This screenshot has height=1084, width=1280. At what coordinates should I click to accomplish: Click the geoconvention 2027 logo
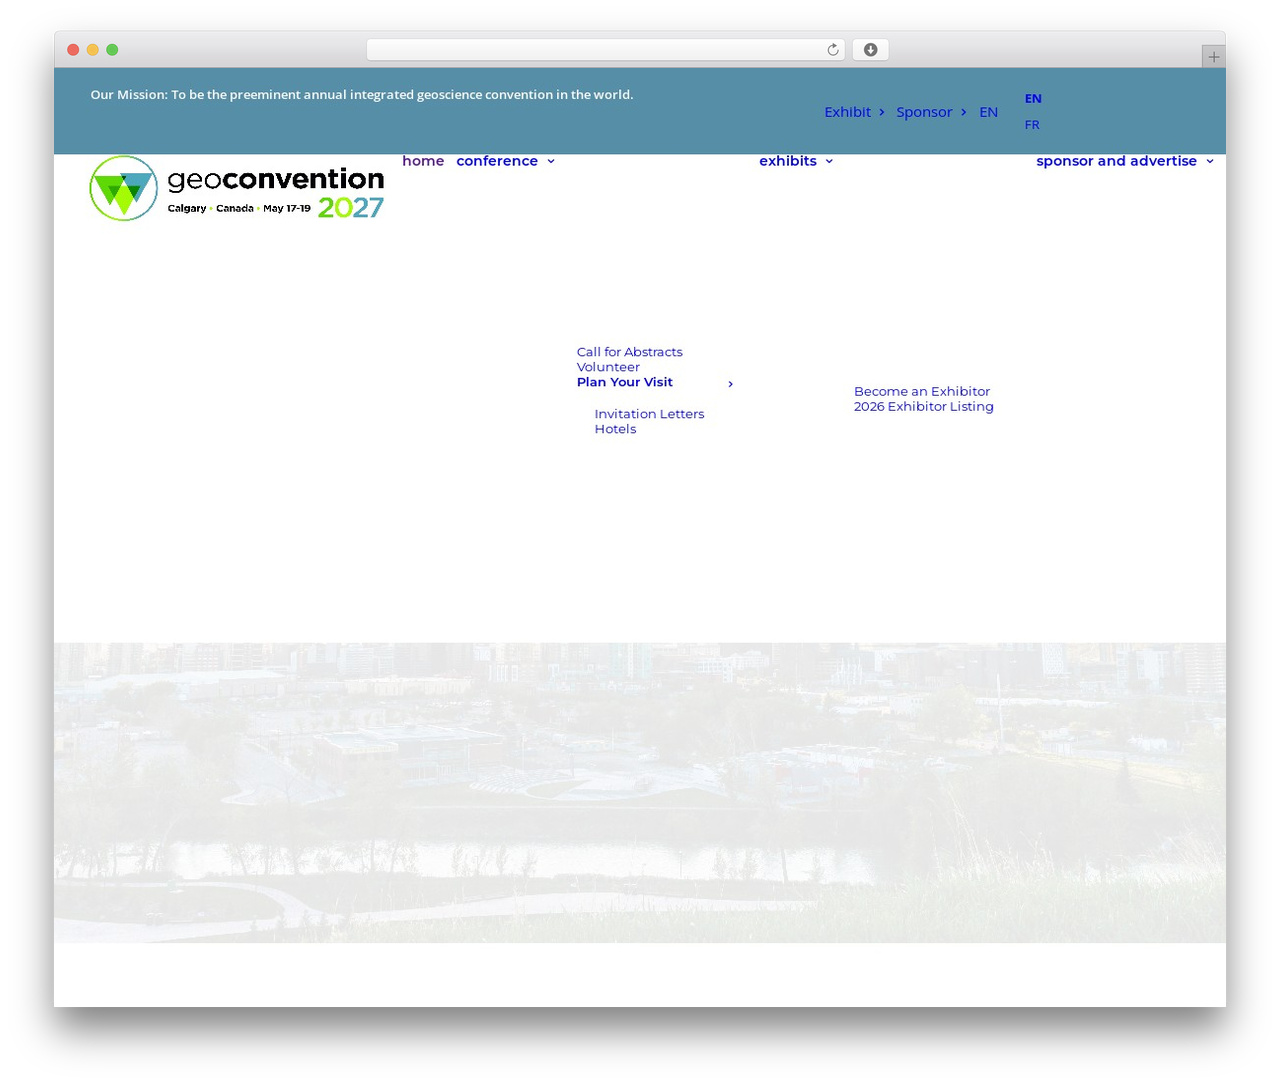[237, 188]
